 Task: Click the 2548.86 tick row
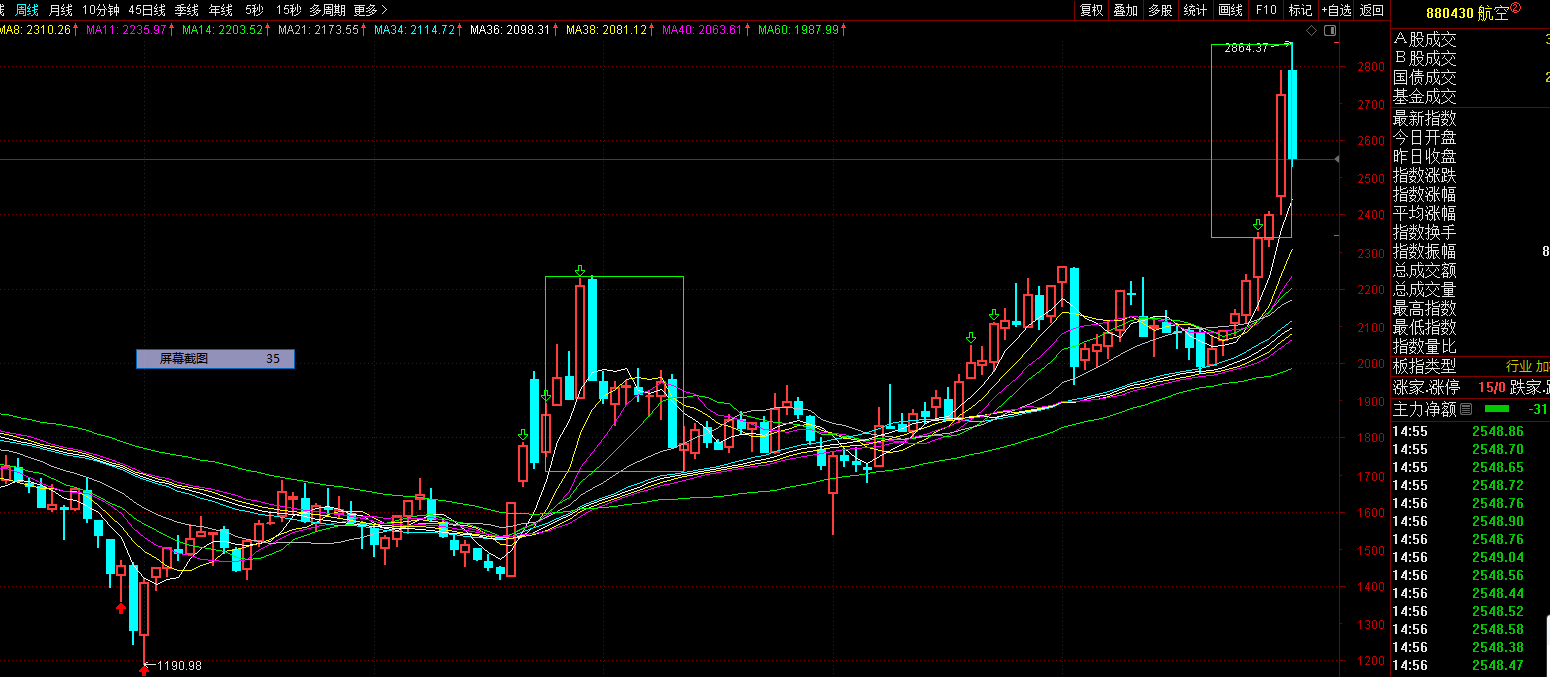(1470, 431)
